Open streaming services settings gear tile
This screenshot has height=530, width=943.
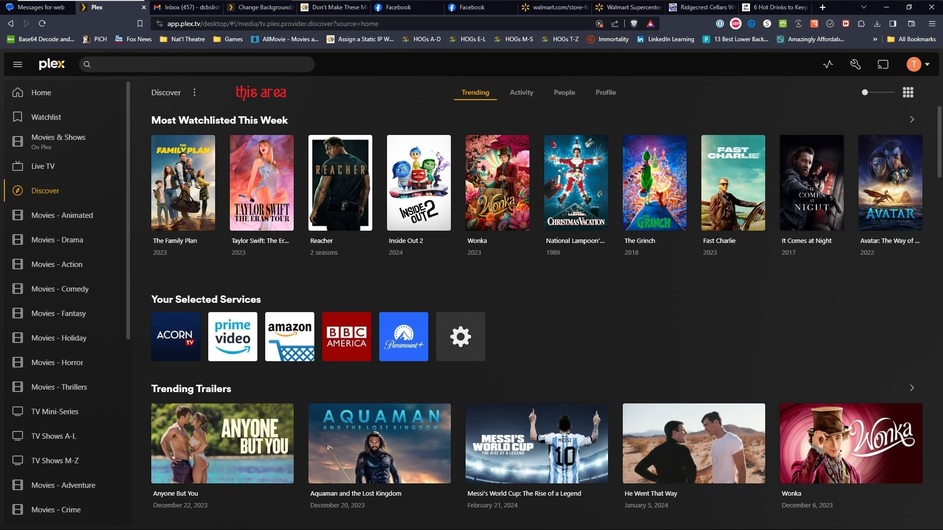click(x=461, y=336)
